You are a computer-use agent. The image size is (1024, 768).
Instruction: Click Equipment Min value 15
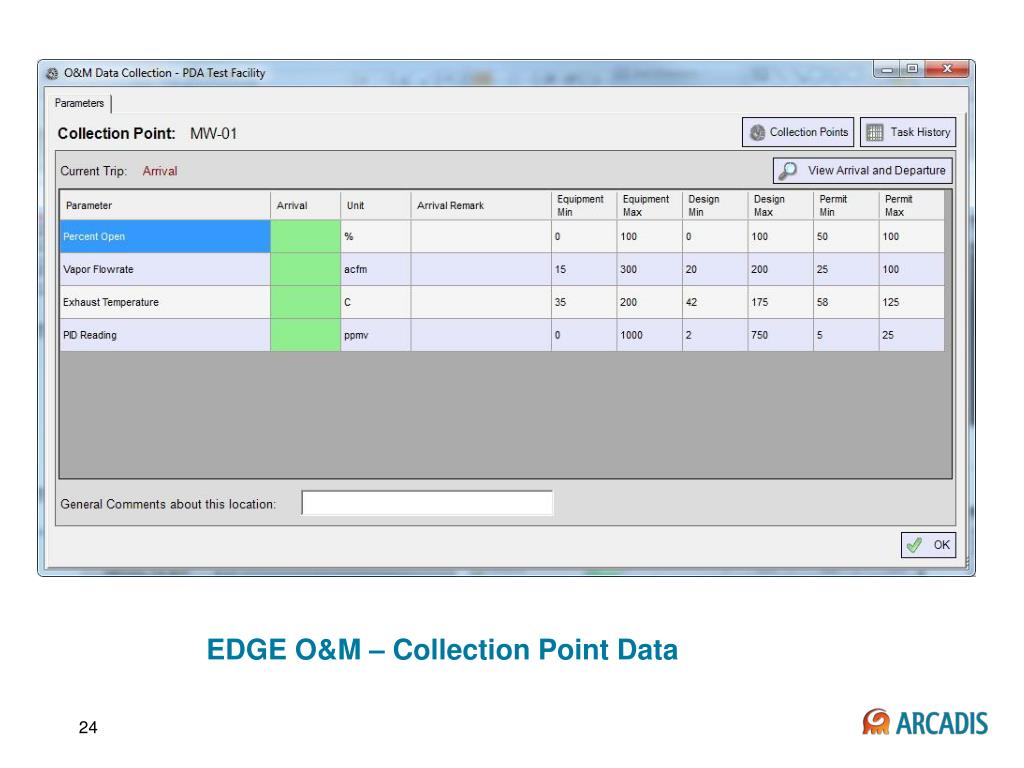click(x=584, y=269)
